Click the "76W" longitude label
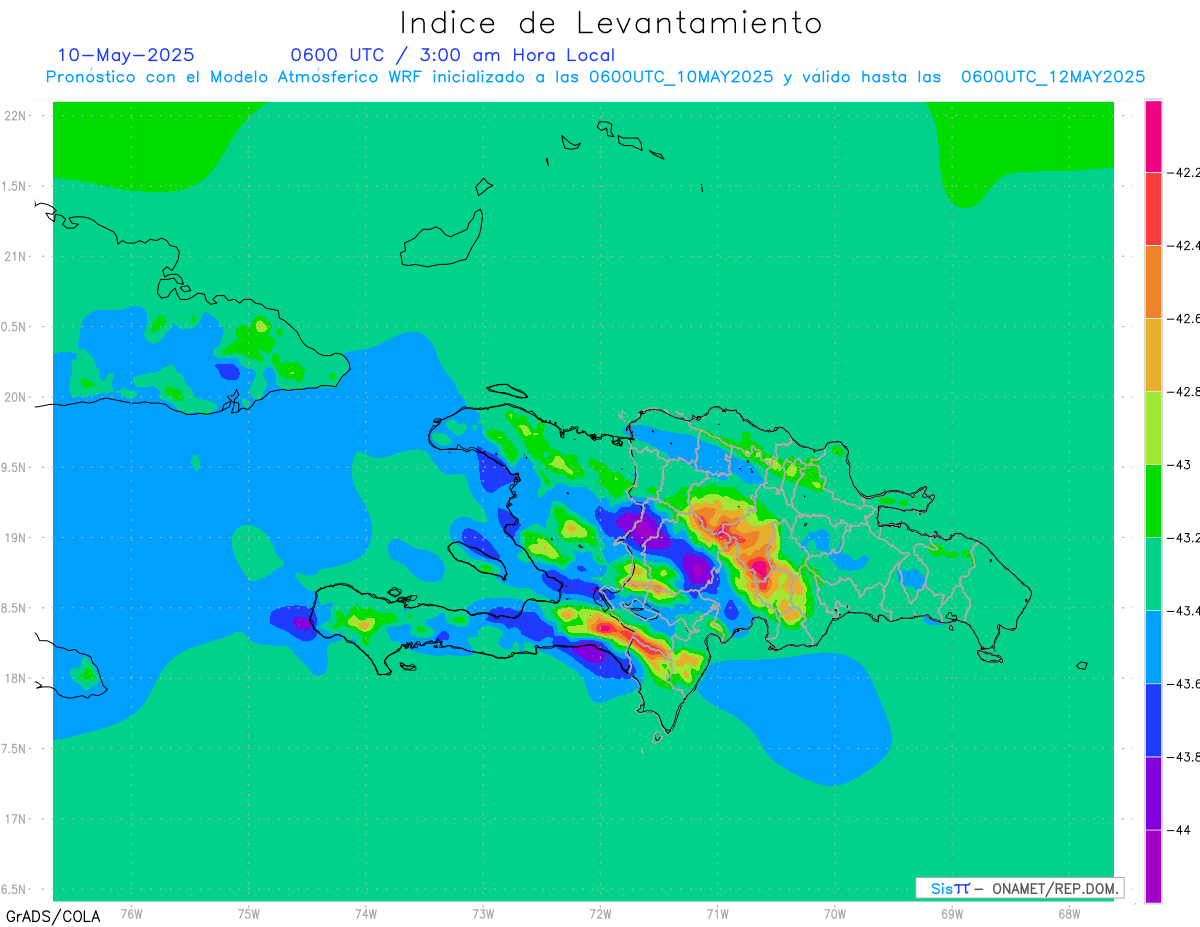Screen dimensions: 1200x927 click(x=131, y=914)
